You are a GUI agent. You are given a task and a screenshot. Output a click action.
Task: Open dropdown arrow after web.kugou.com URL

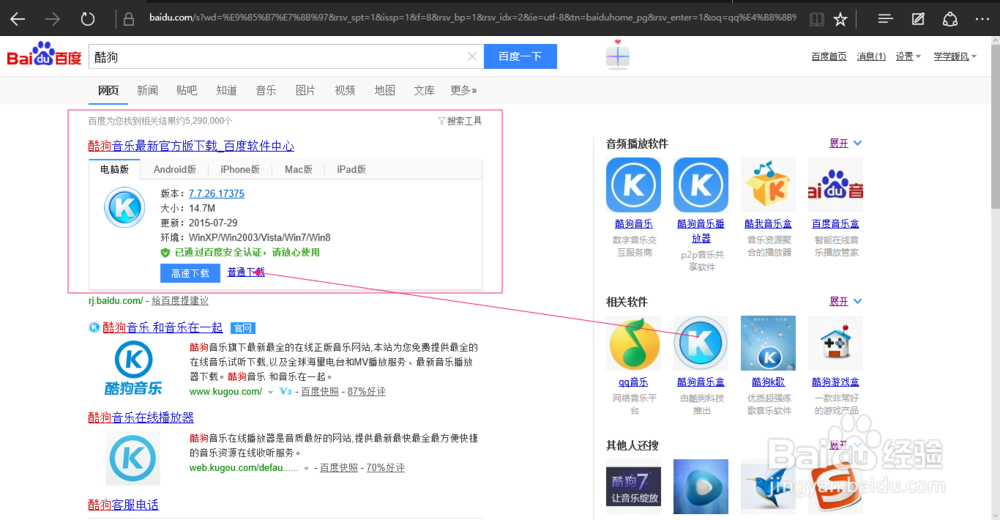pyautogui.click(x=307, y=468)
